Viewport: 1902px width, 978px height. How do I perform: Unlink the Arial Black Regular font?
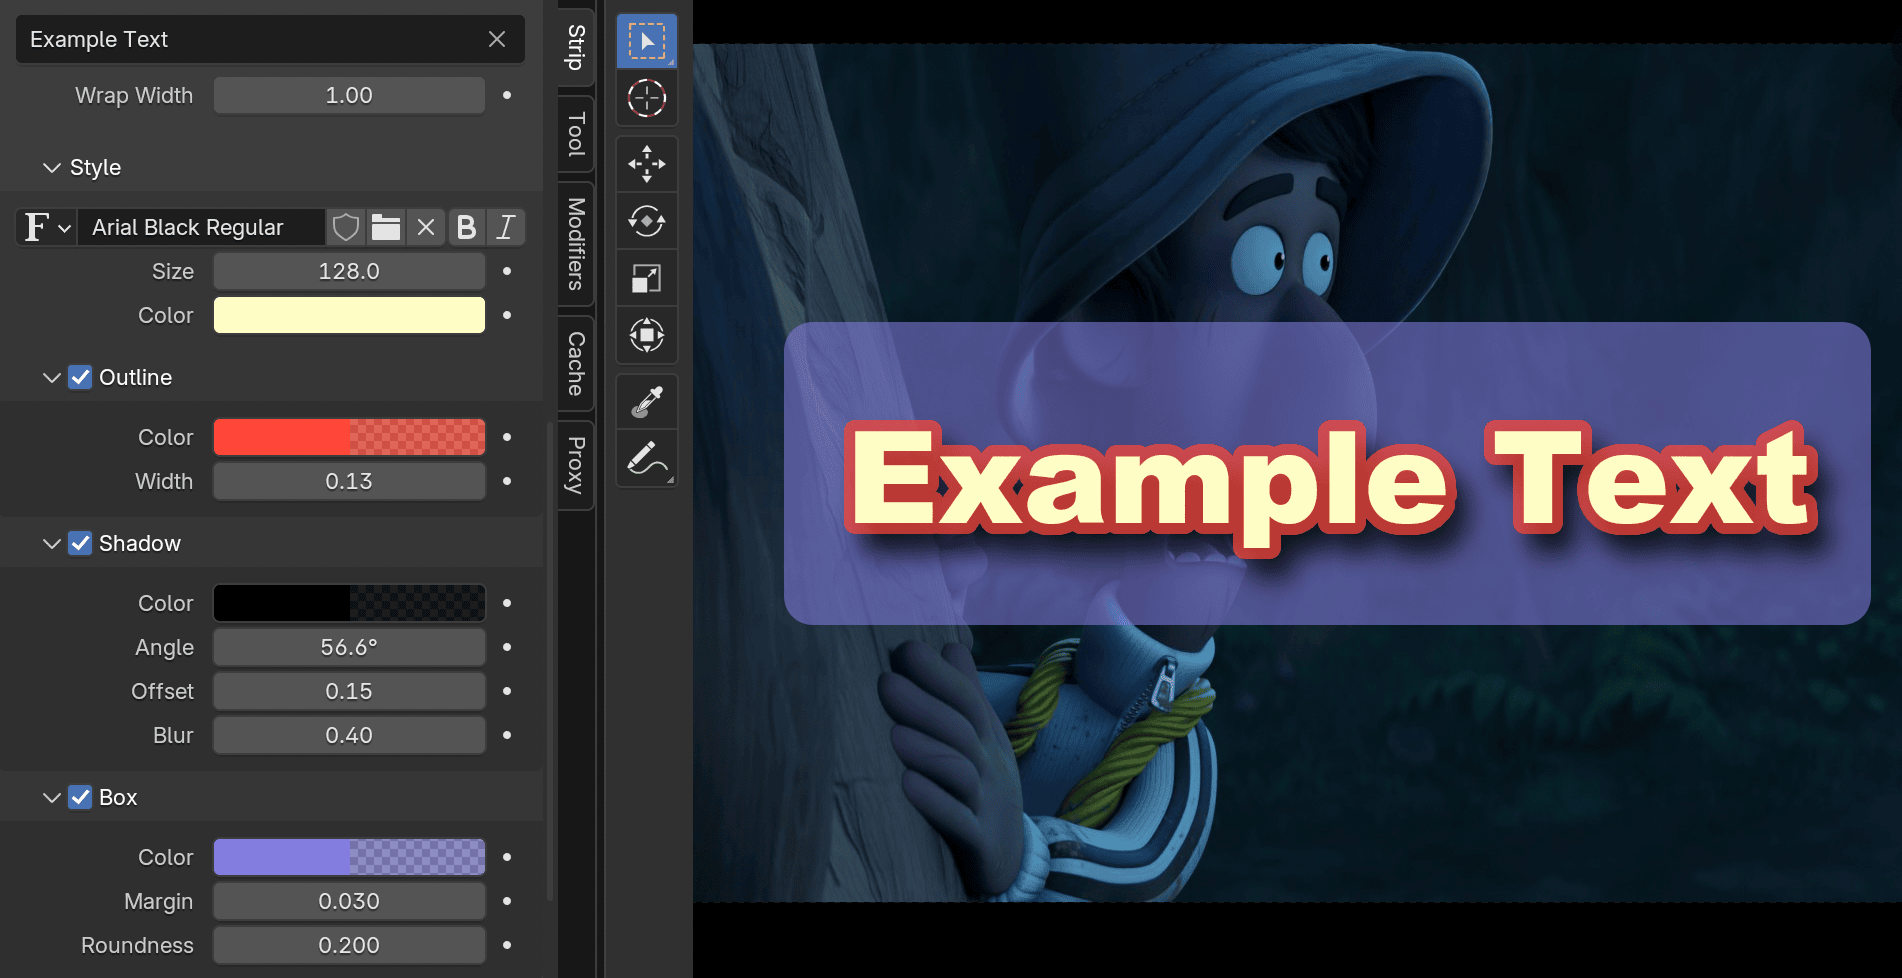(x=425, y=227)
